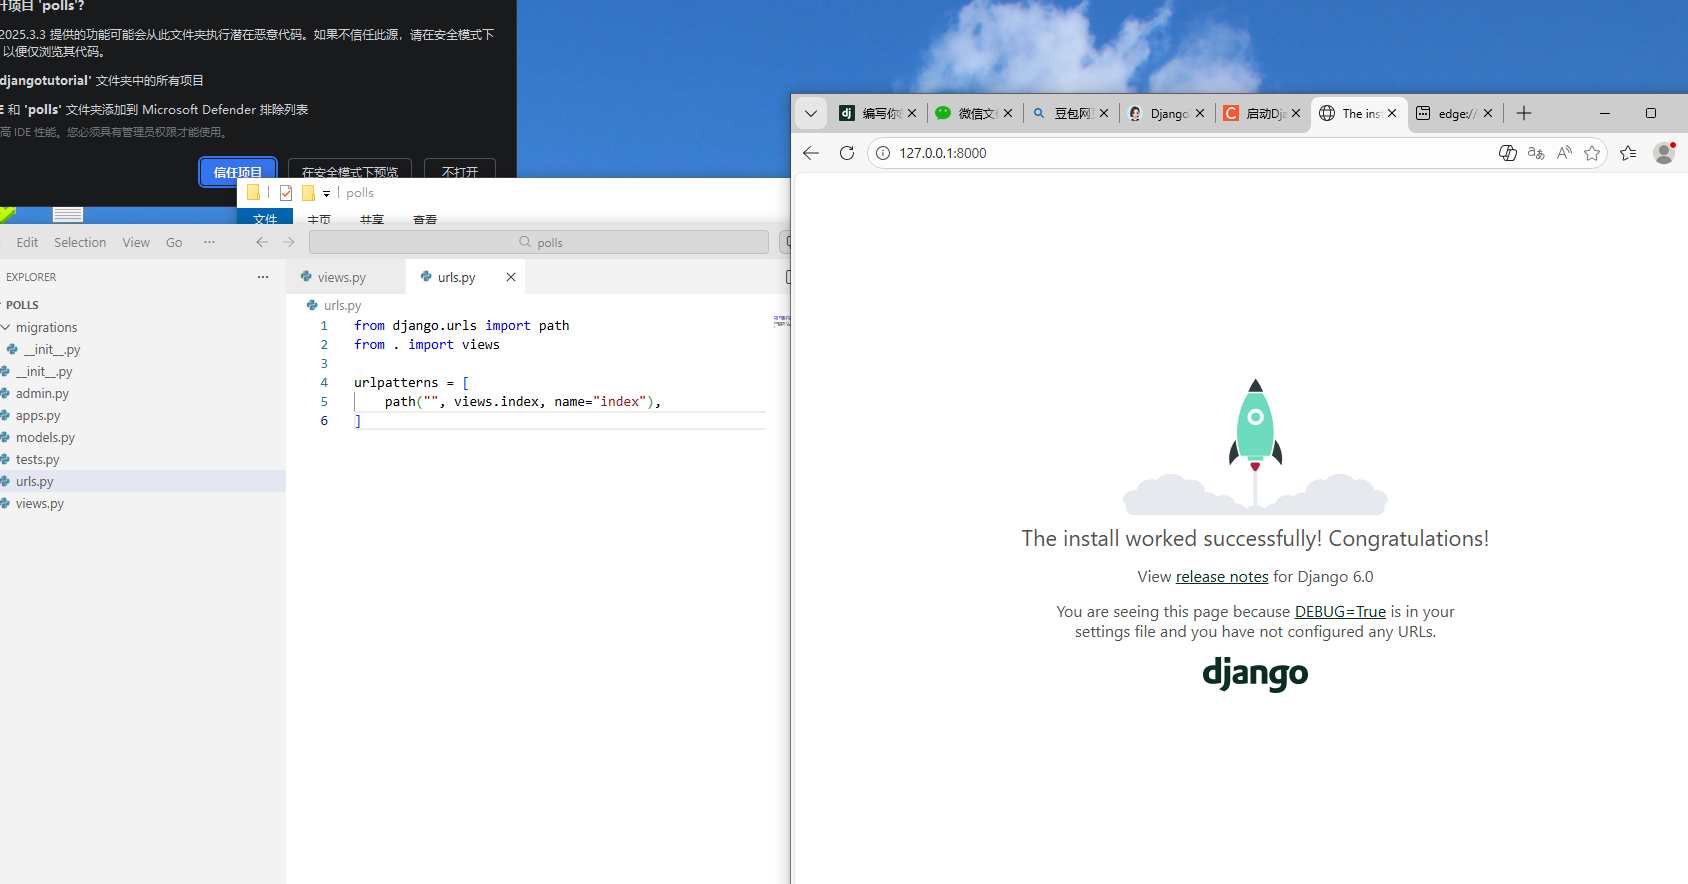This screenshot has width=1688, height=884.
Task: Open Explorer panel more actions ellipsis
Action: click(x=263, y=277)
